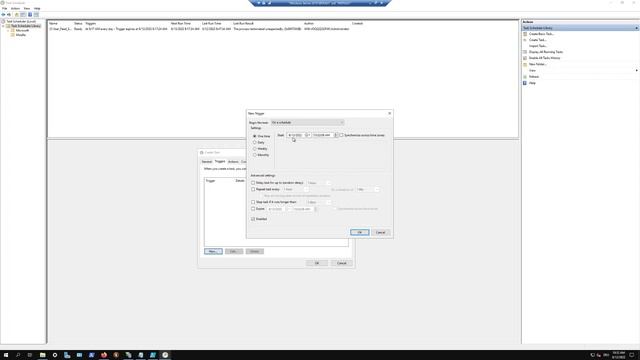Check Stop task if it runs longer than
The height and width of the screenshot is (360, 640).
coord(253,202)
